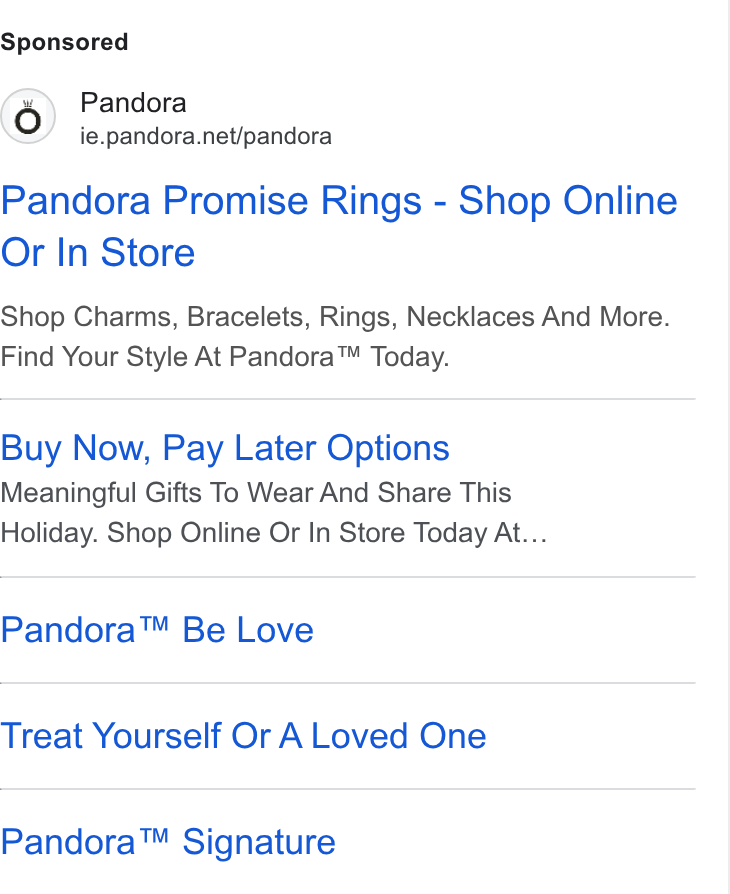Click the Meaningful Gifts To Wear description
The width and height of the screenshot is (730, 894).
point(256,493)
